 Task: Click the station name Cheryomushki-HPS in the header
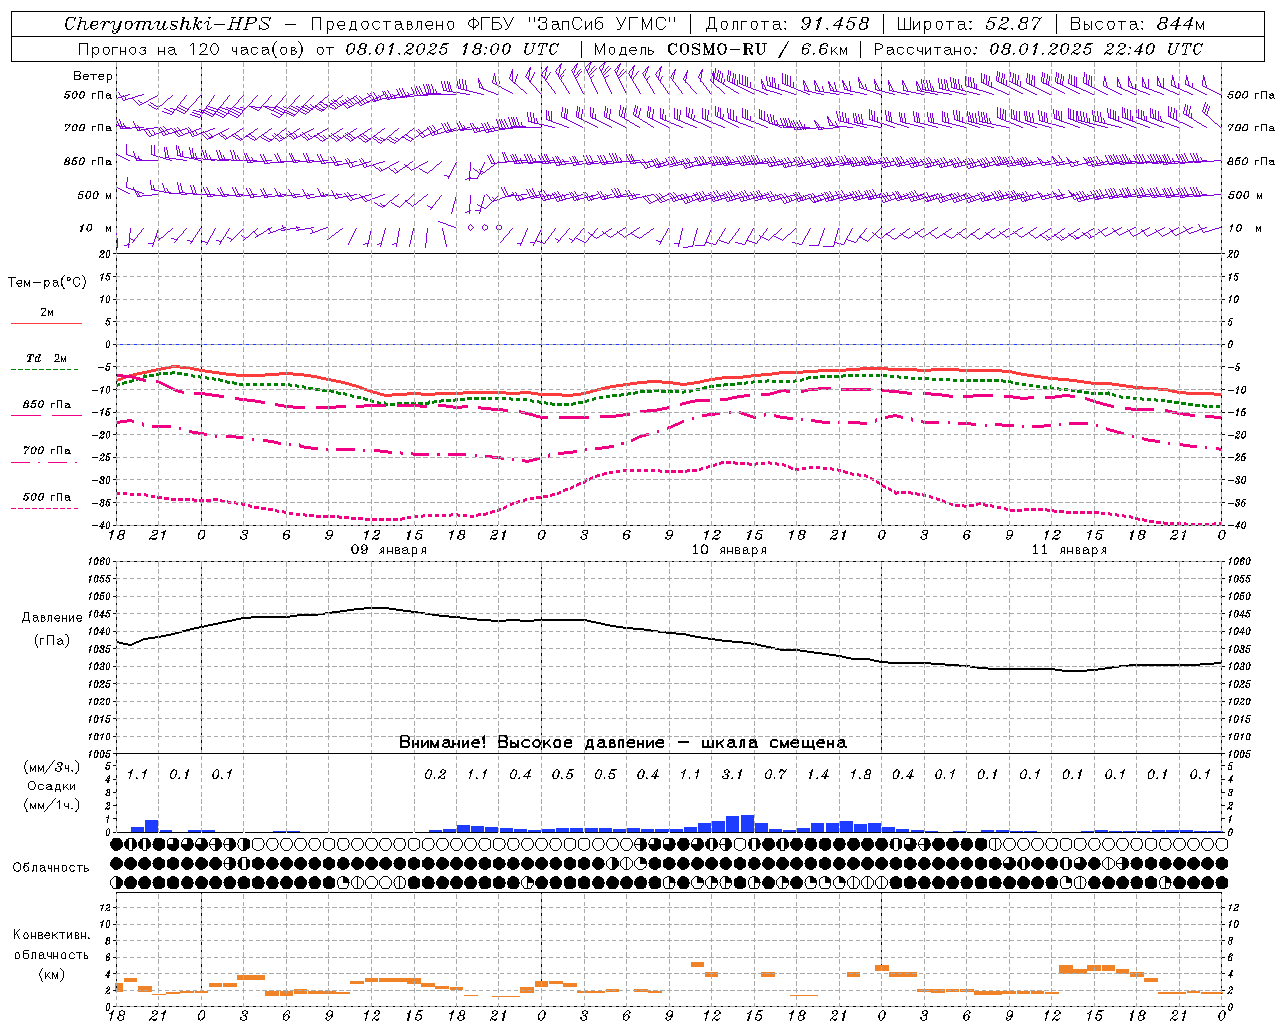point(167,24)
